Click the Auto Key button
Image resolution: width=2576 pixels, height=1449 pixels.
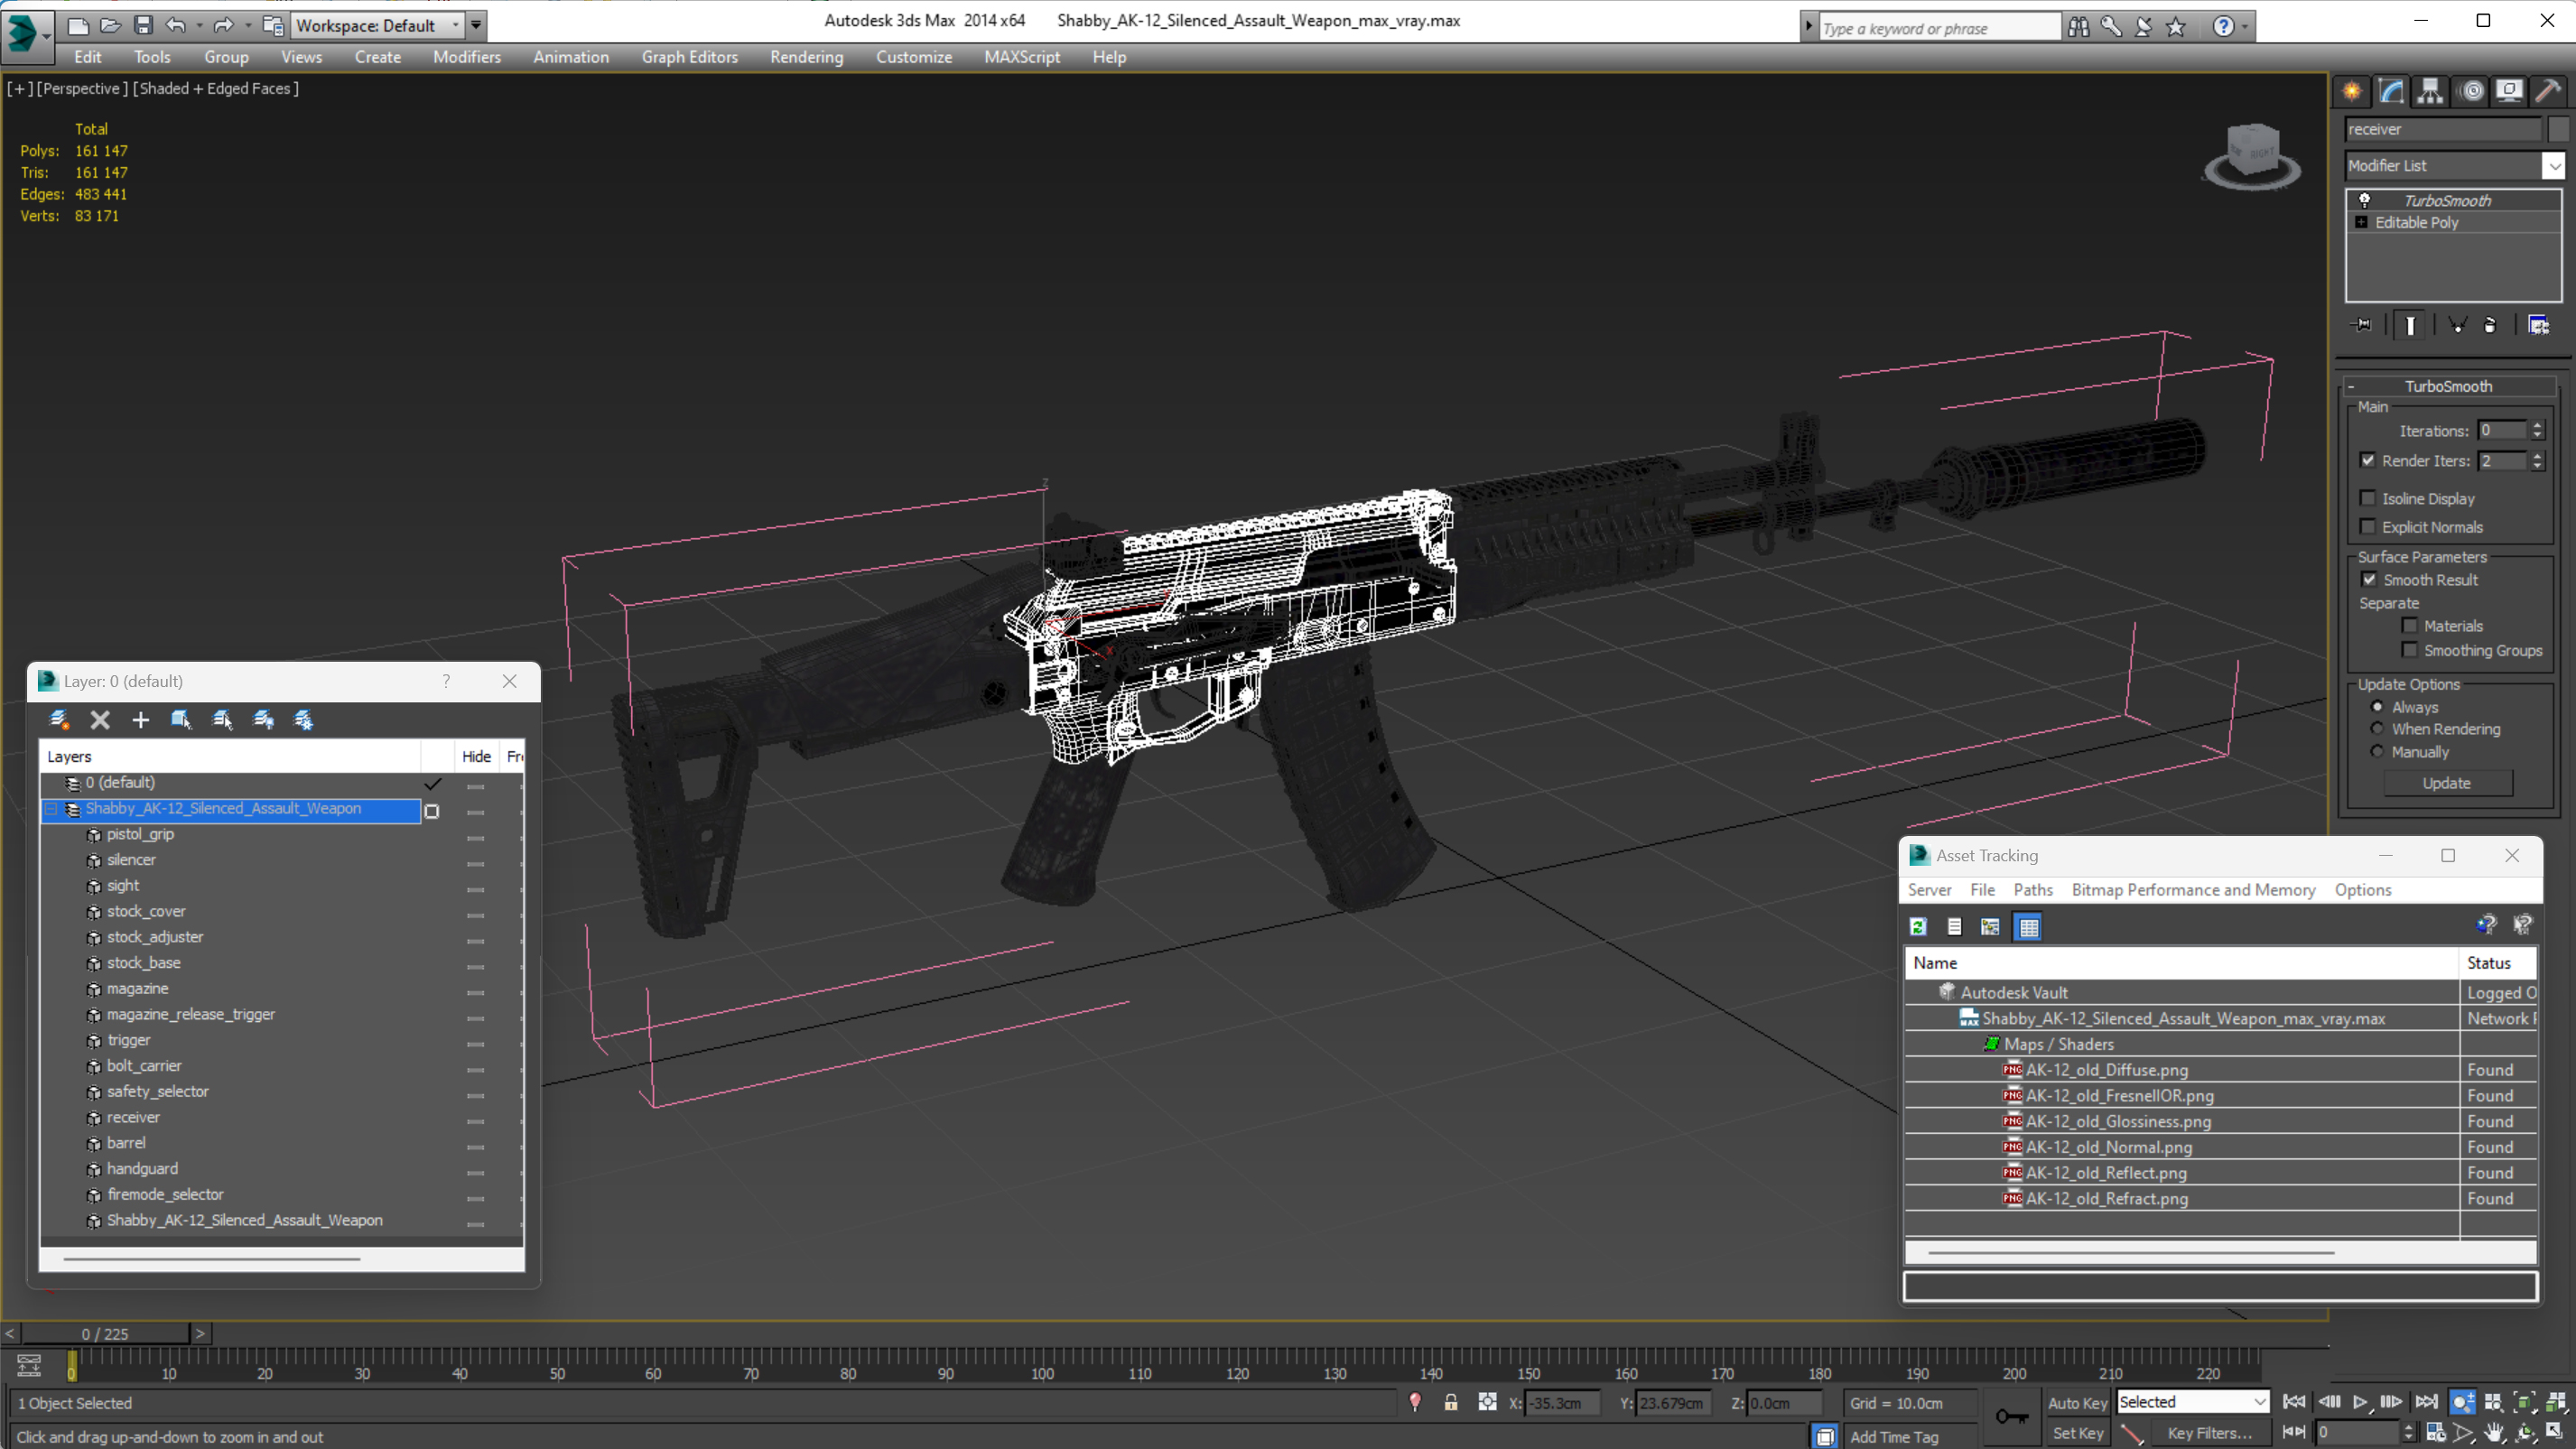pyautogui.click(x=2078, y=1403)
